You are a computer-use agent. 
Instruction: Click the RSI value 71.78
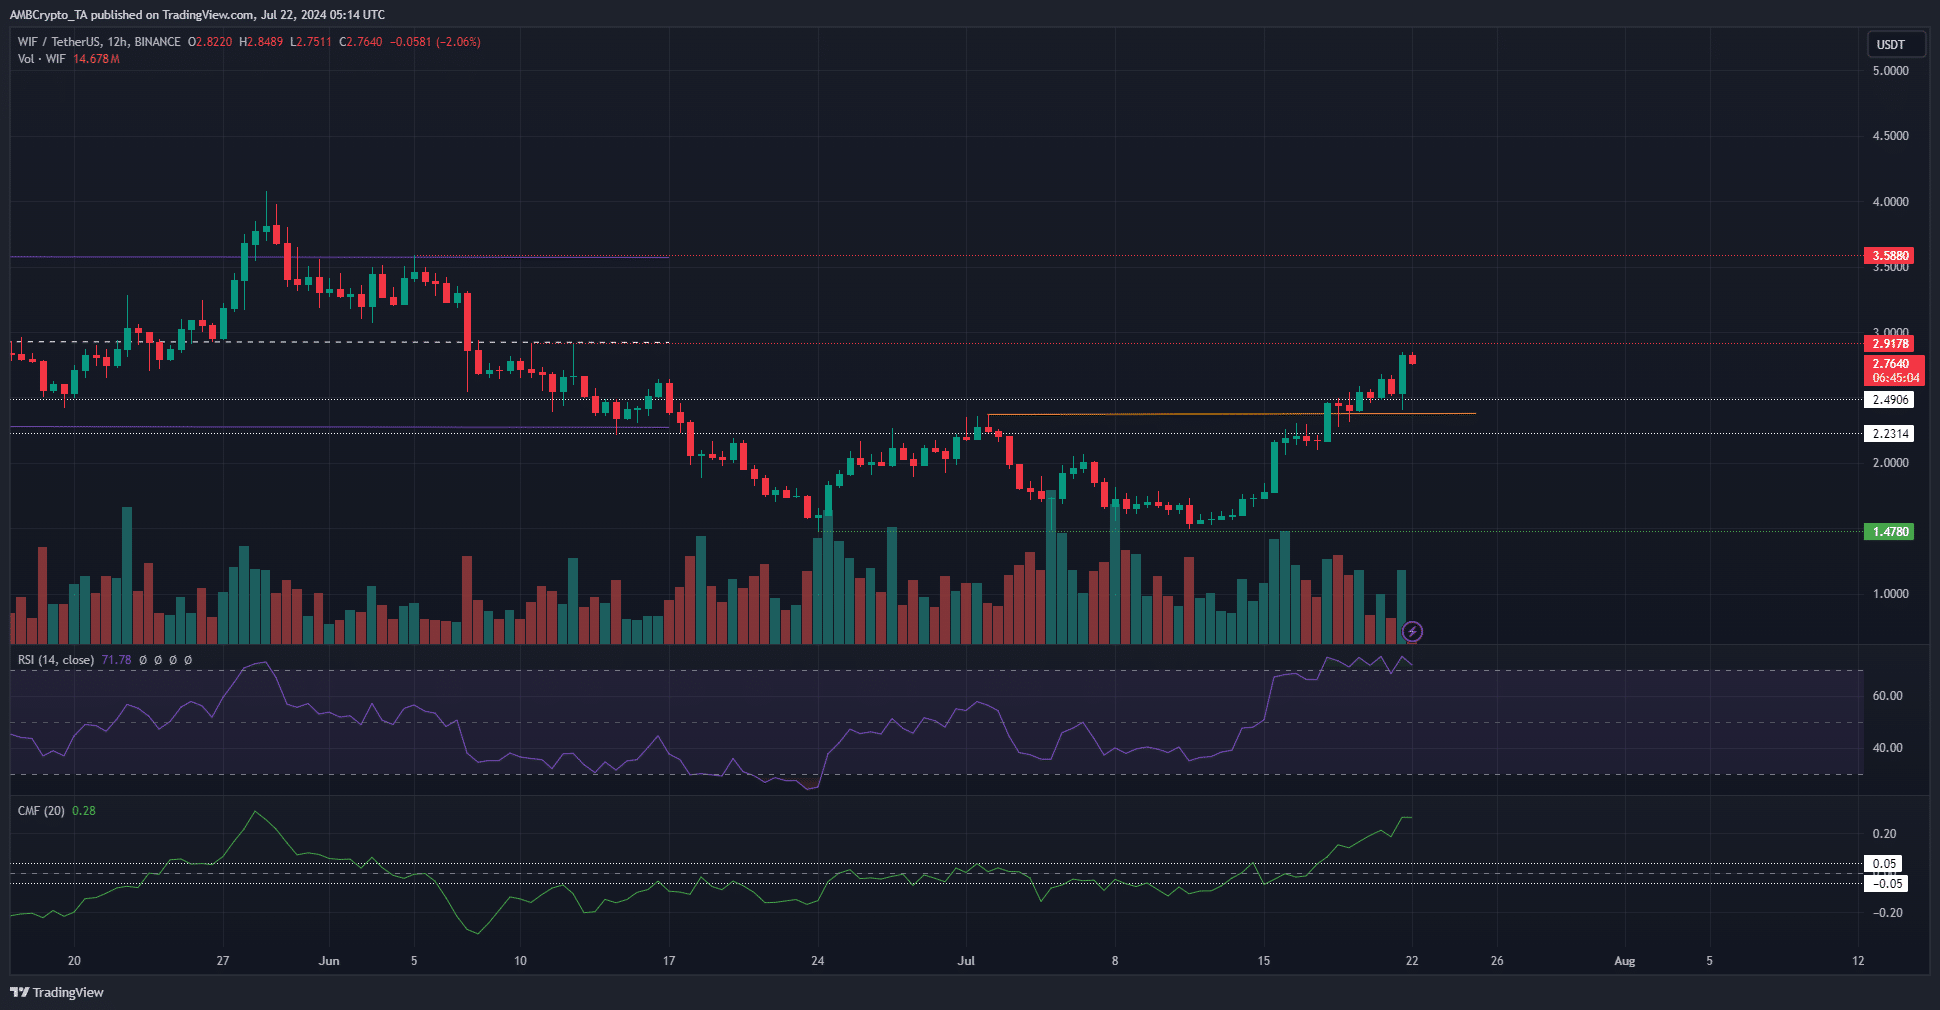coord(116,660)
